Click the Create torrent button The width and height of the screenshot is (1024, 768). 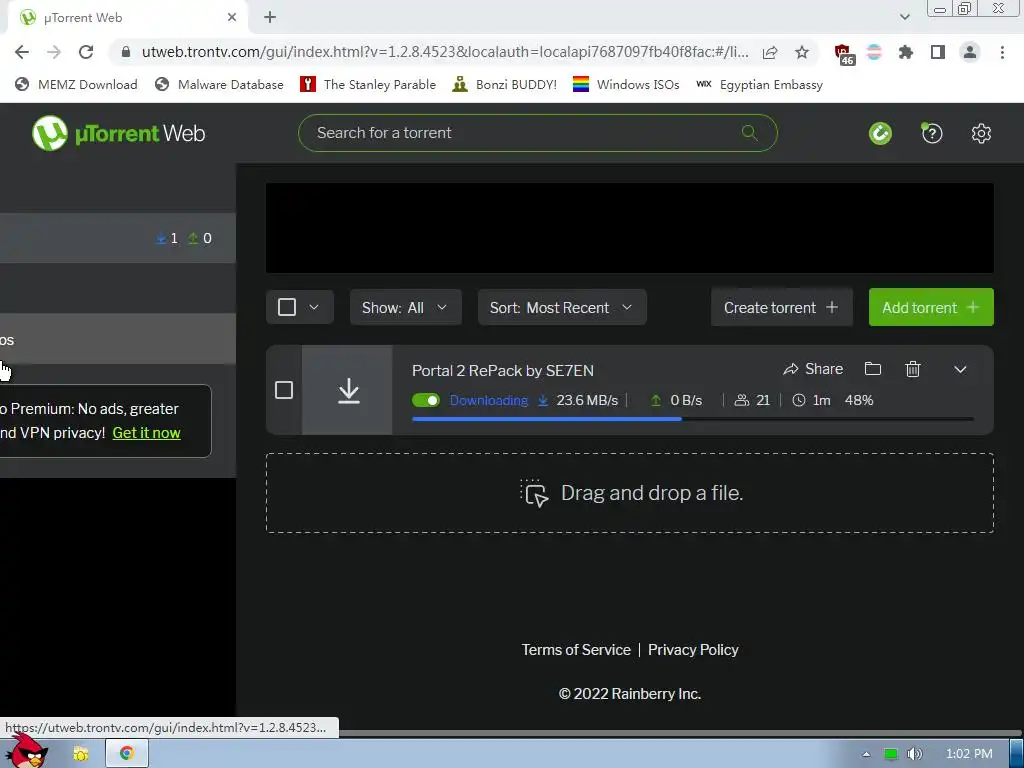click(x=782, y=307)
